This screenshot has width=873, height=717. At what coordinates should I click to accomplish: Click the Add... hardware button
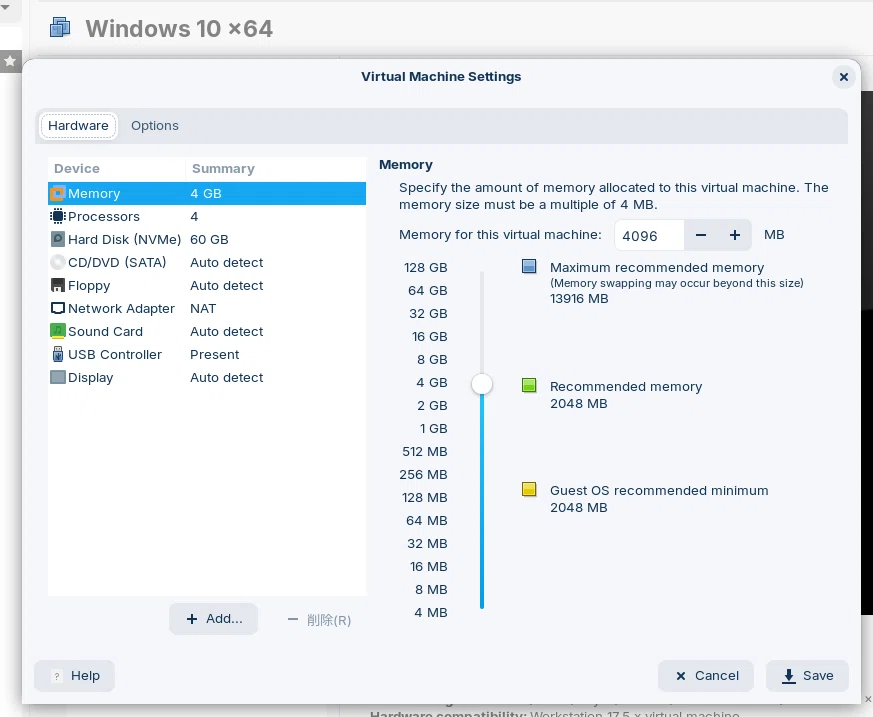click(214, 619)
